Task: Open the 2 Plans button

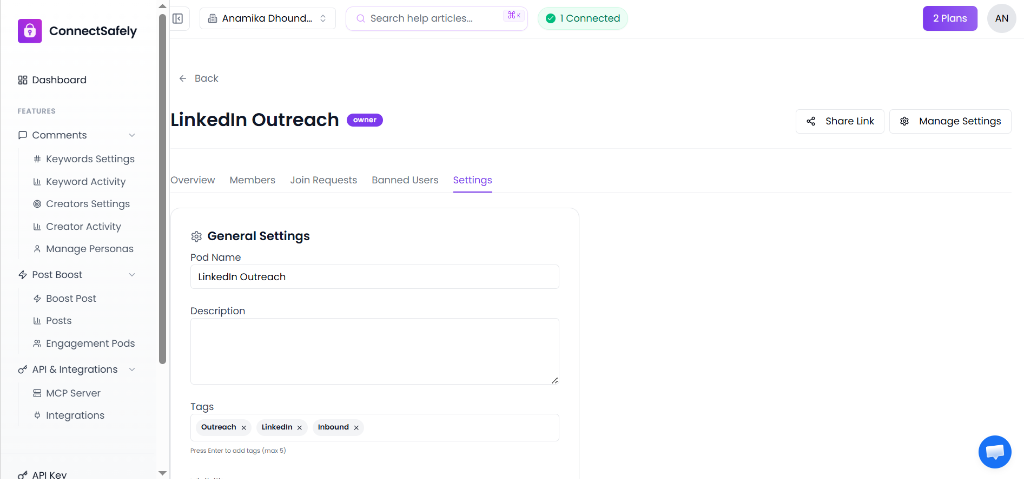Action: [950, 18]
